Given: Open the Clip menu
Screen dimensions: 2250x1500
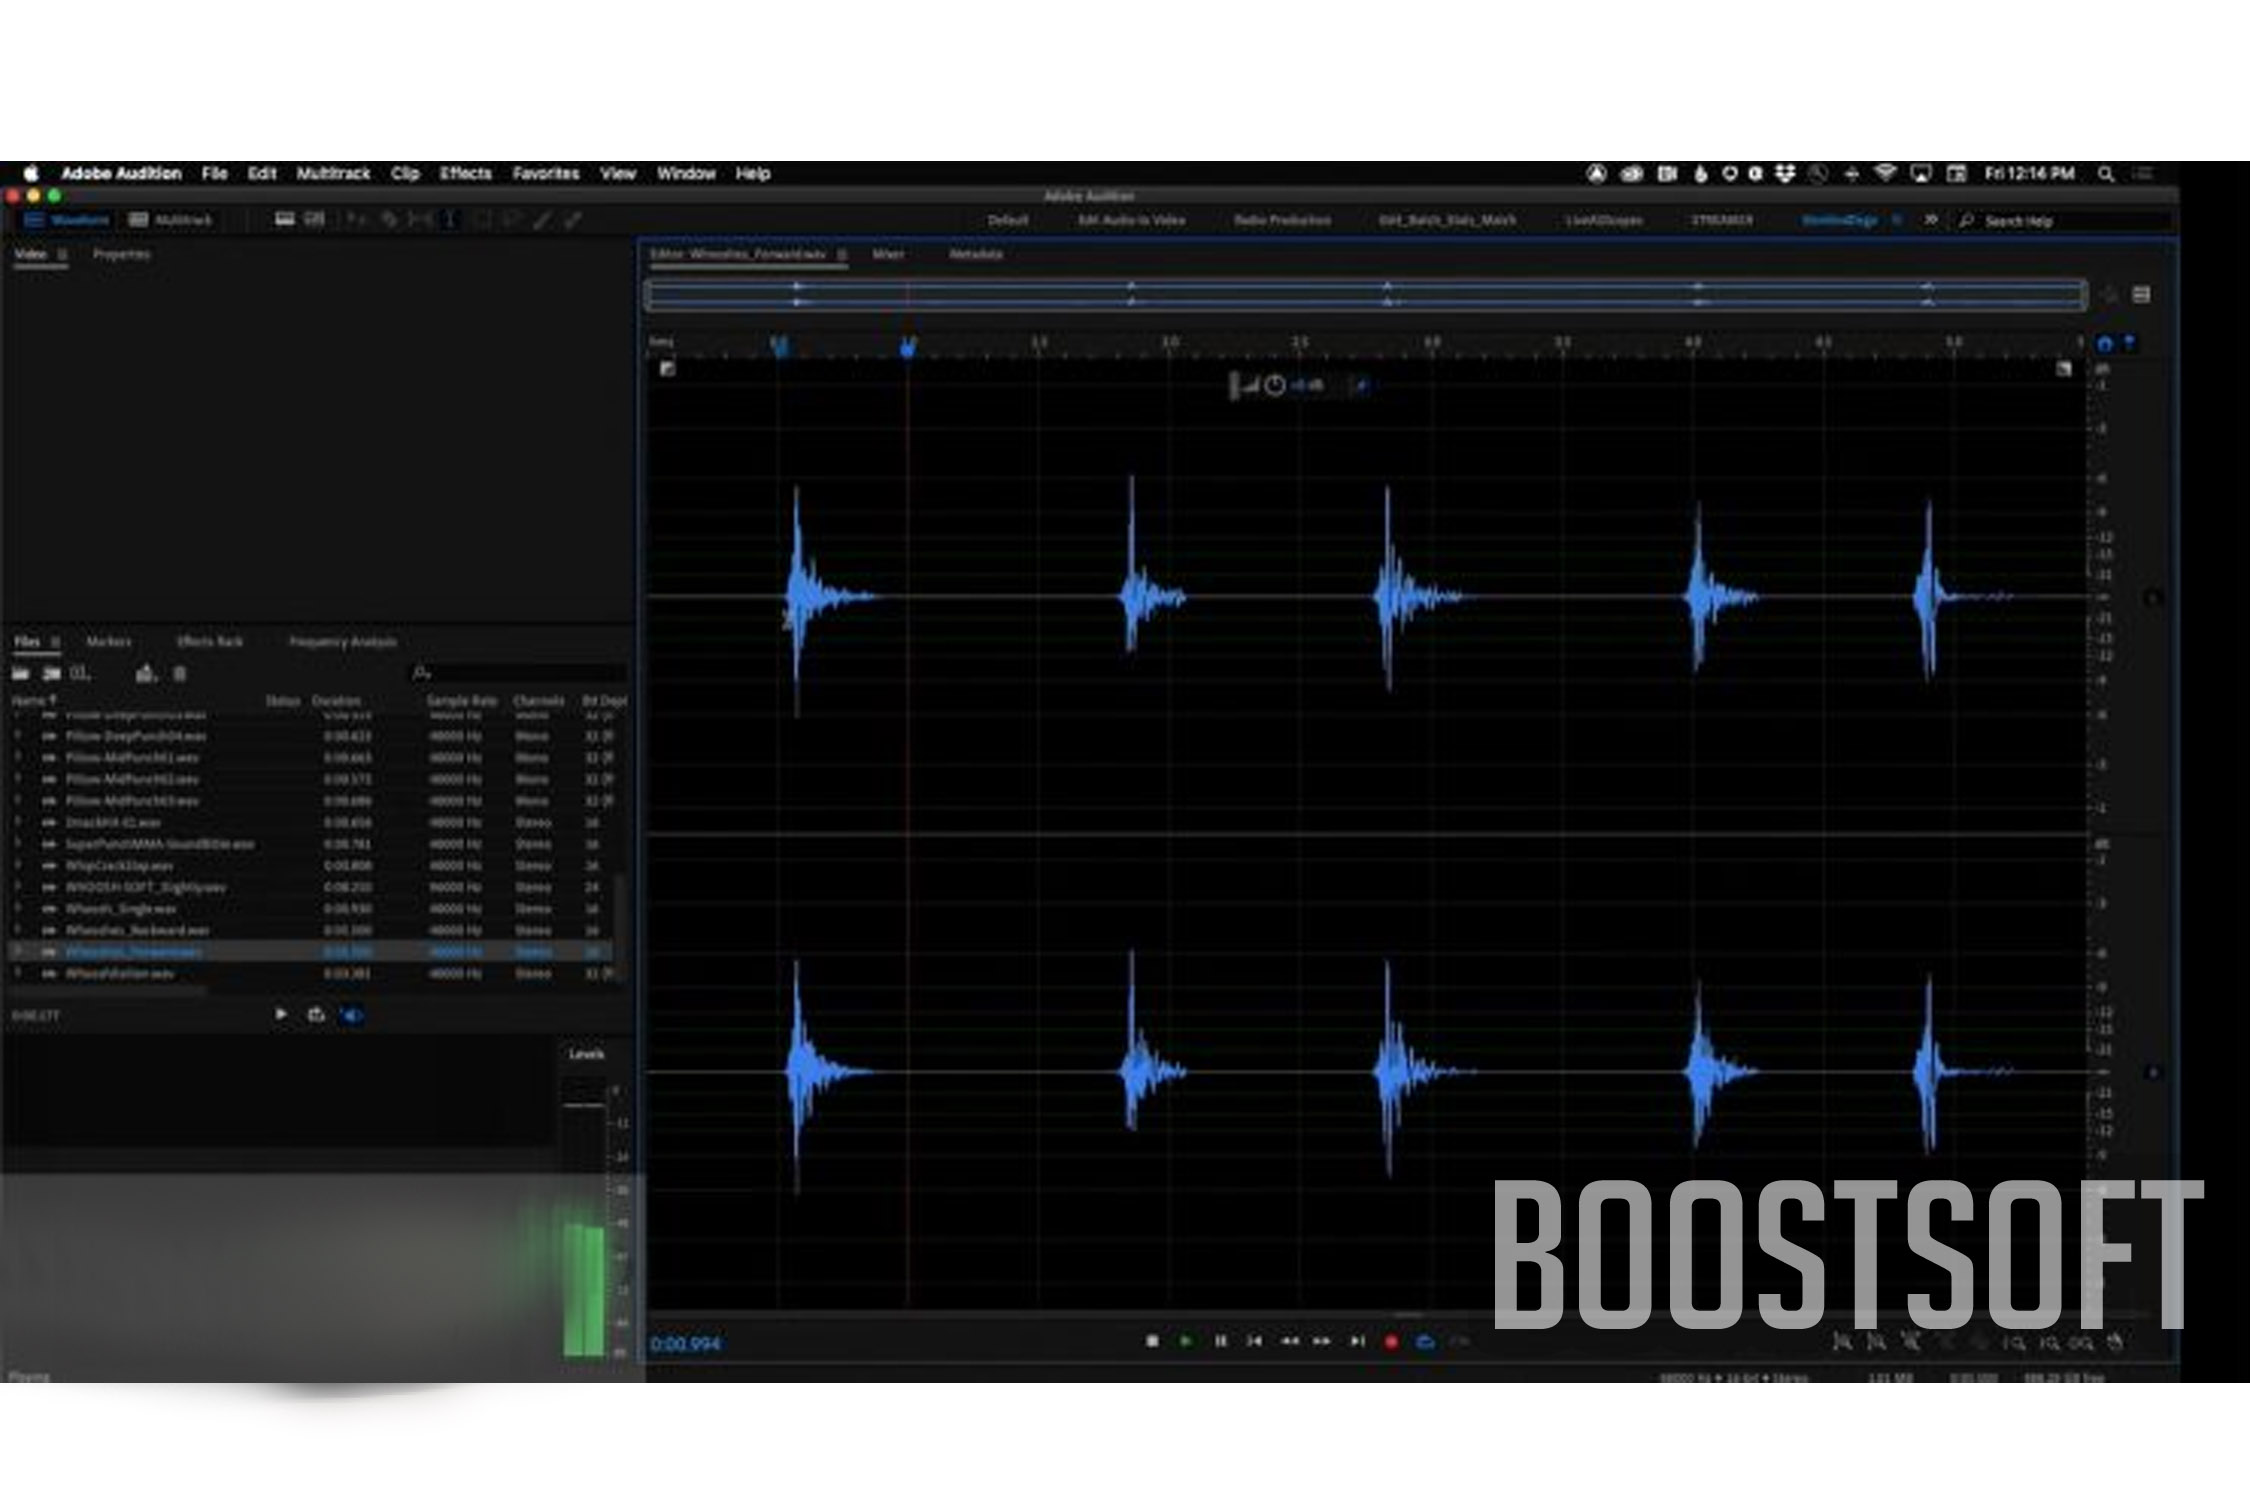Looking at the screenshot, I should 405,173.
